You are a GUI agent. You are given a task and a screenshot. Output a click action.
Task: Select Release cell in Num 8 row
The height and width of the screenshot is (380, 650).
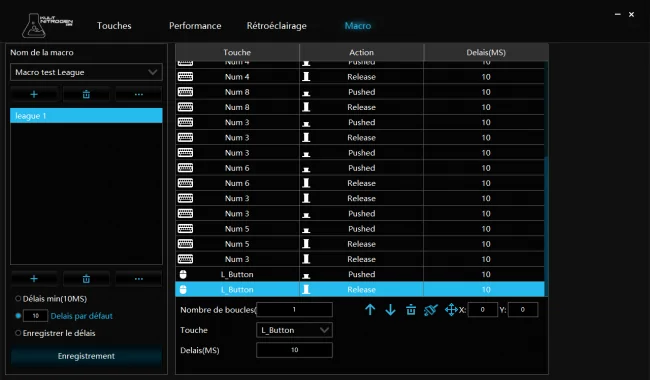click(x=361, y=107)
